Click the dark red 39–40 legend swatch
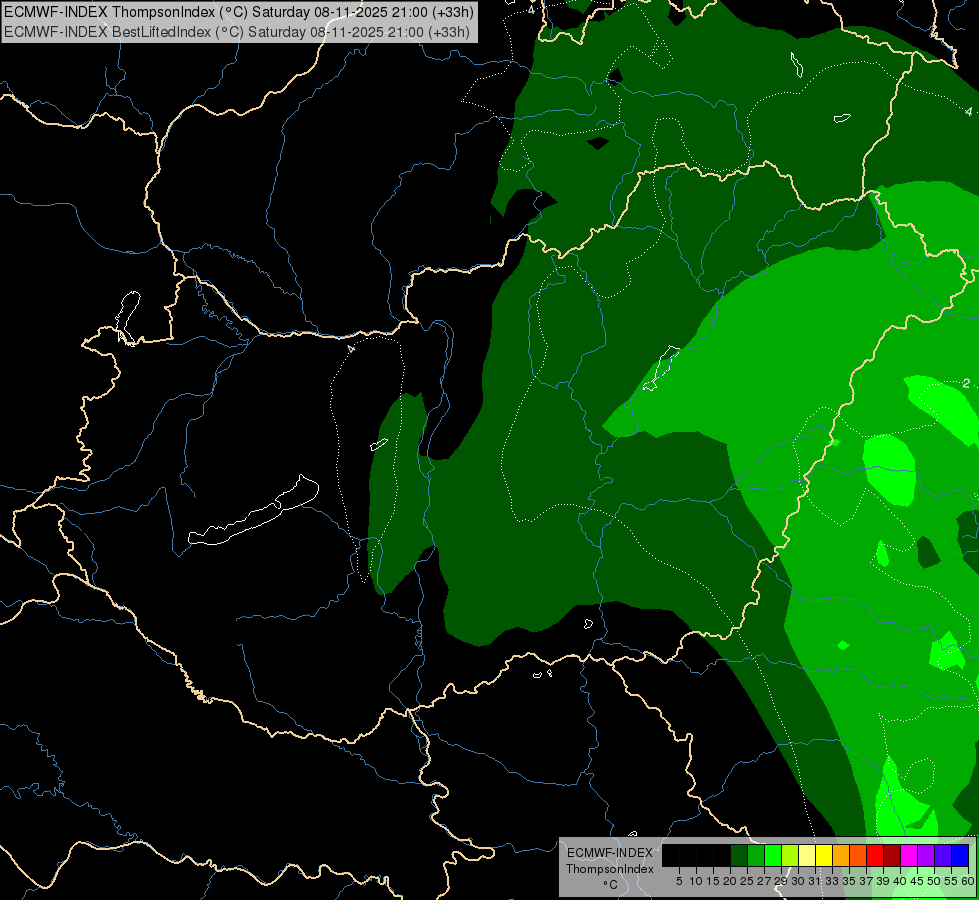Image resolution: width=979 pixels, height=900 pixels. (892, 855)
